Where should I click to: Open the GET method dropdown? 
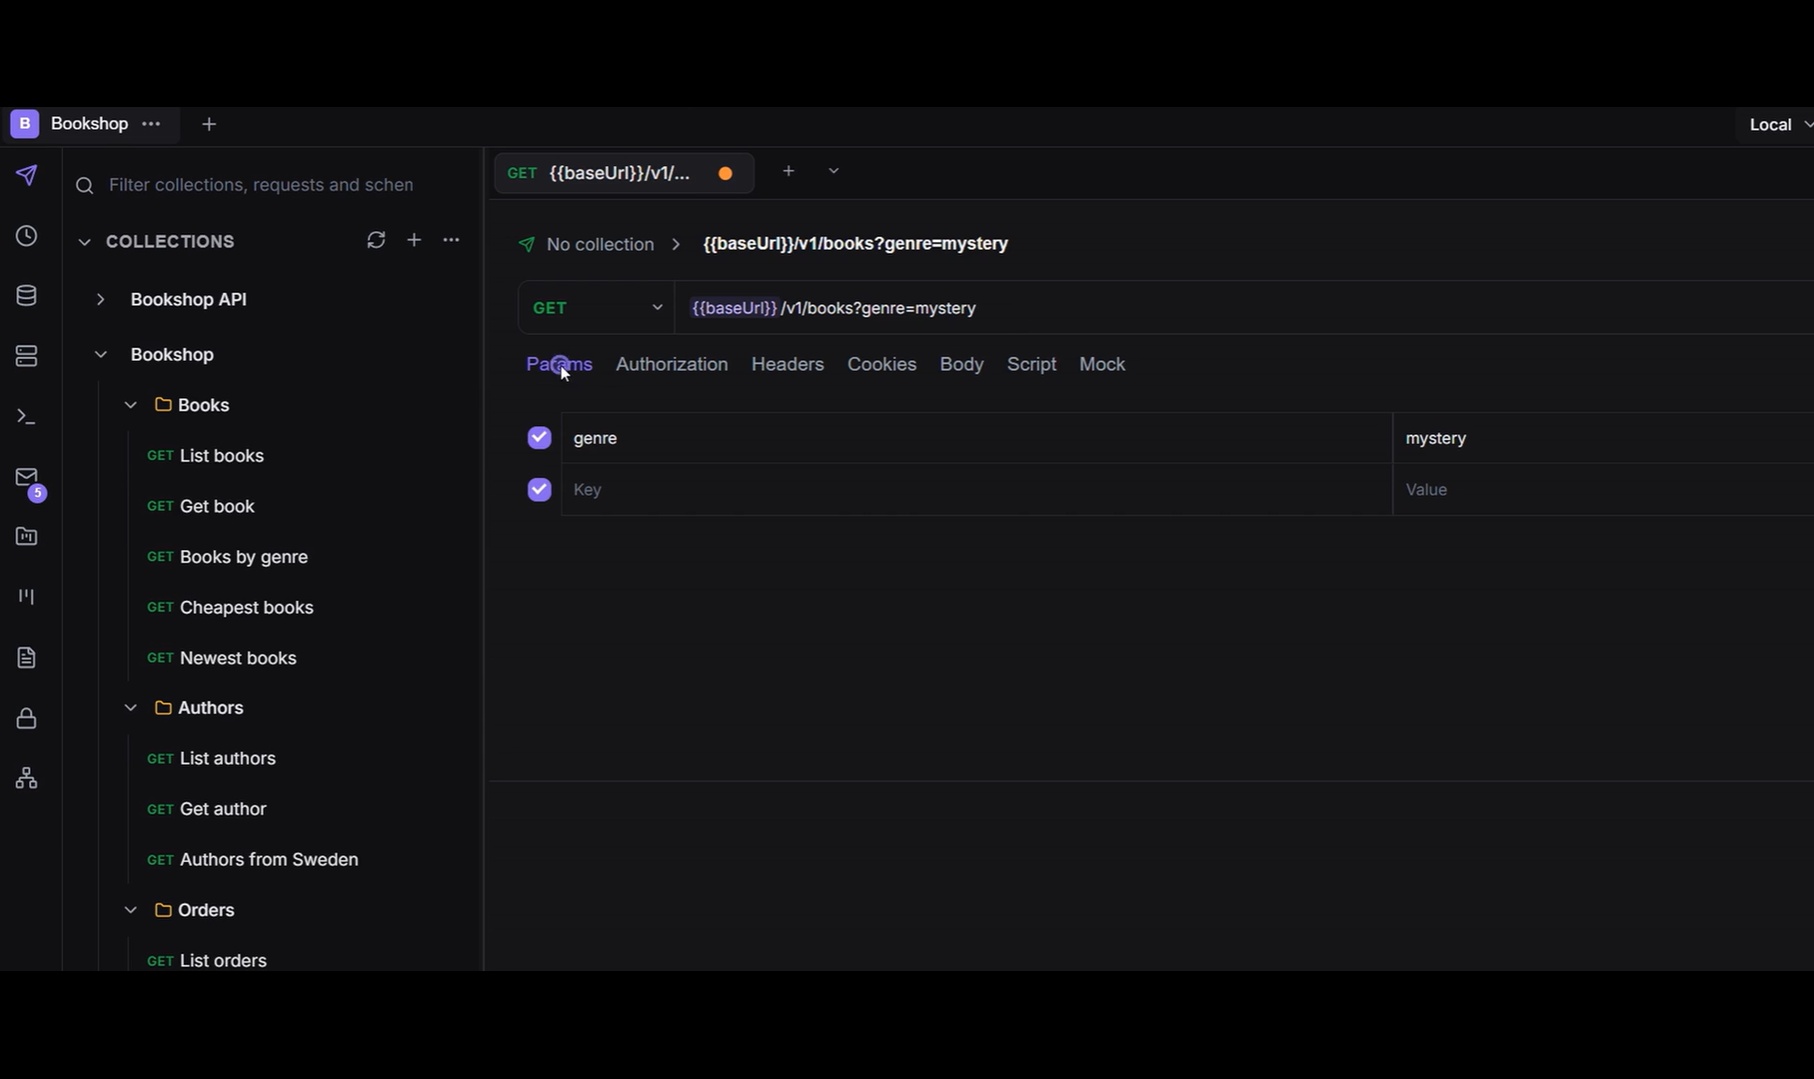597,308
